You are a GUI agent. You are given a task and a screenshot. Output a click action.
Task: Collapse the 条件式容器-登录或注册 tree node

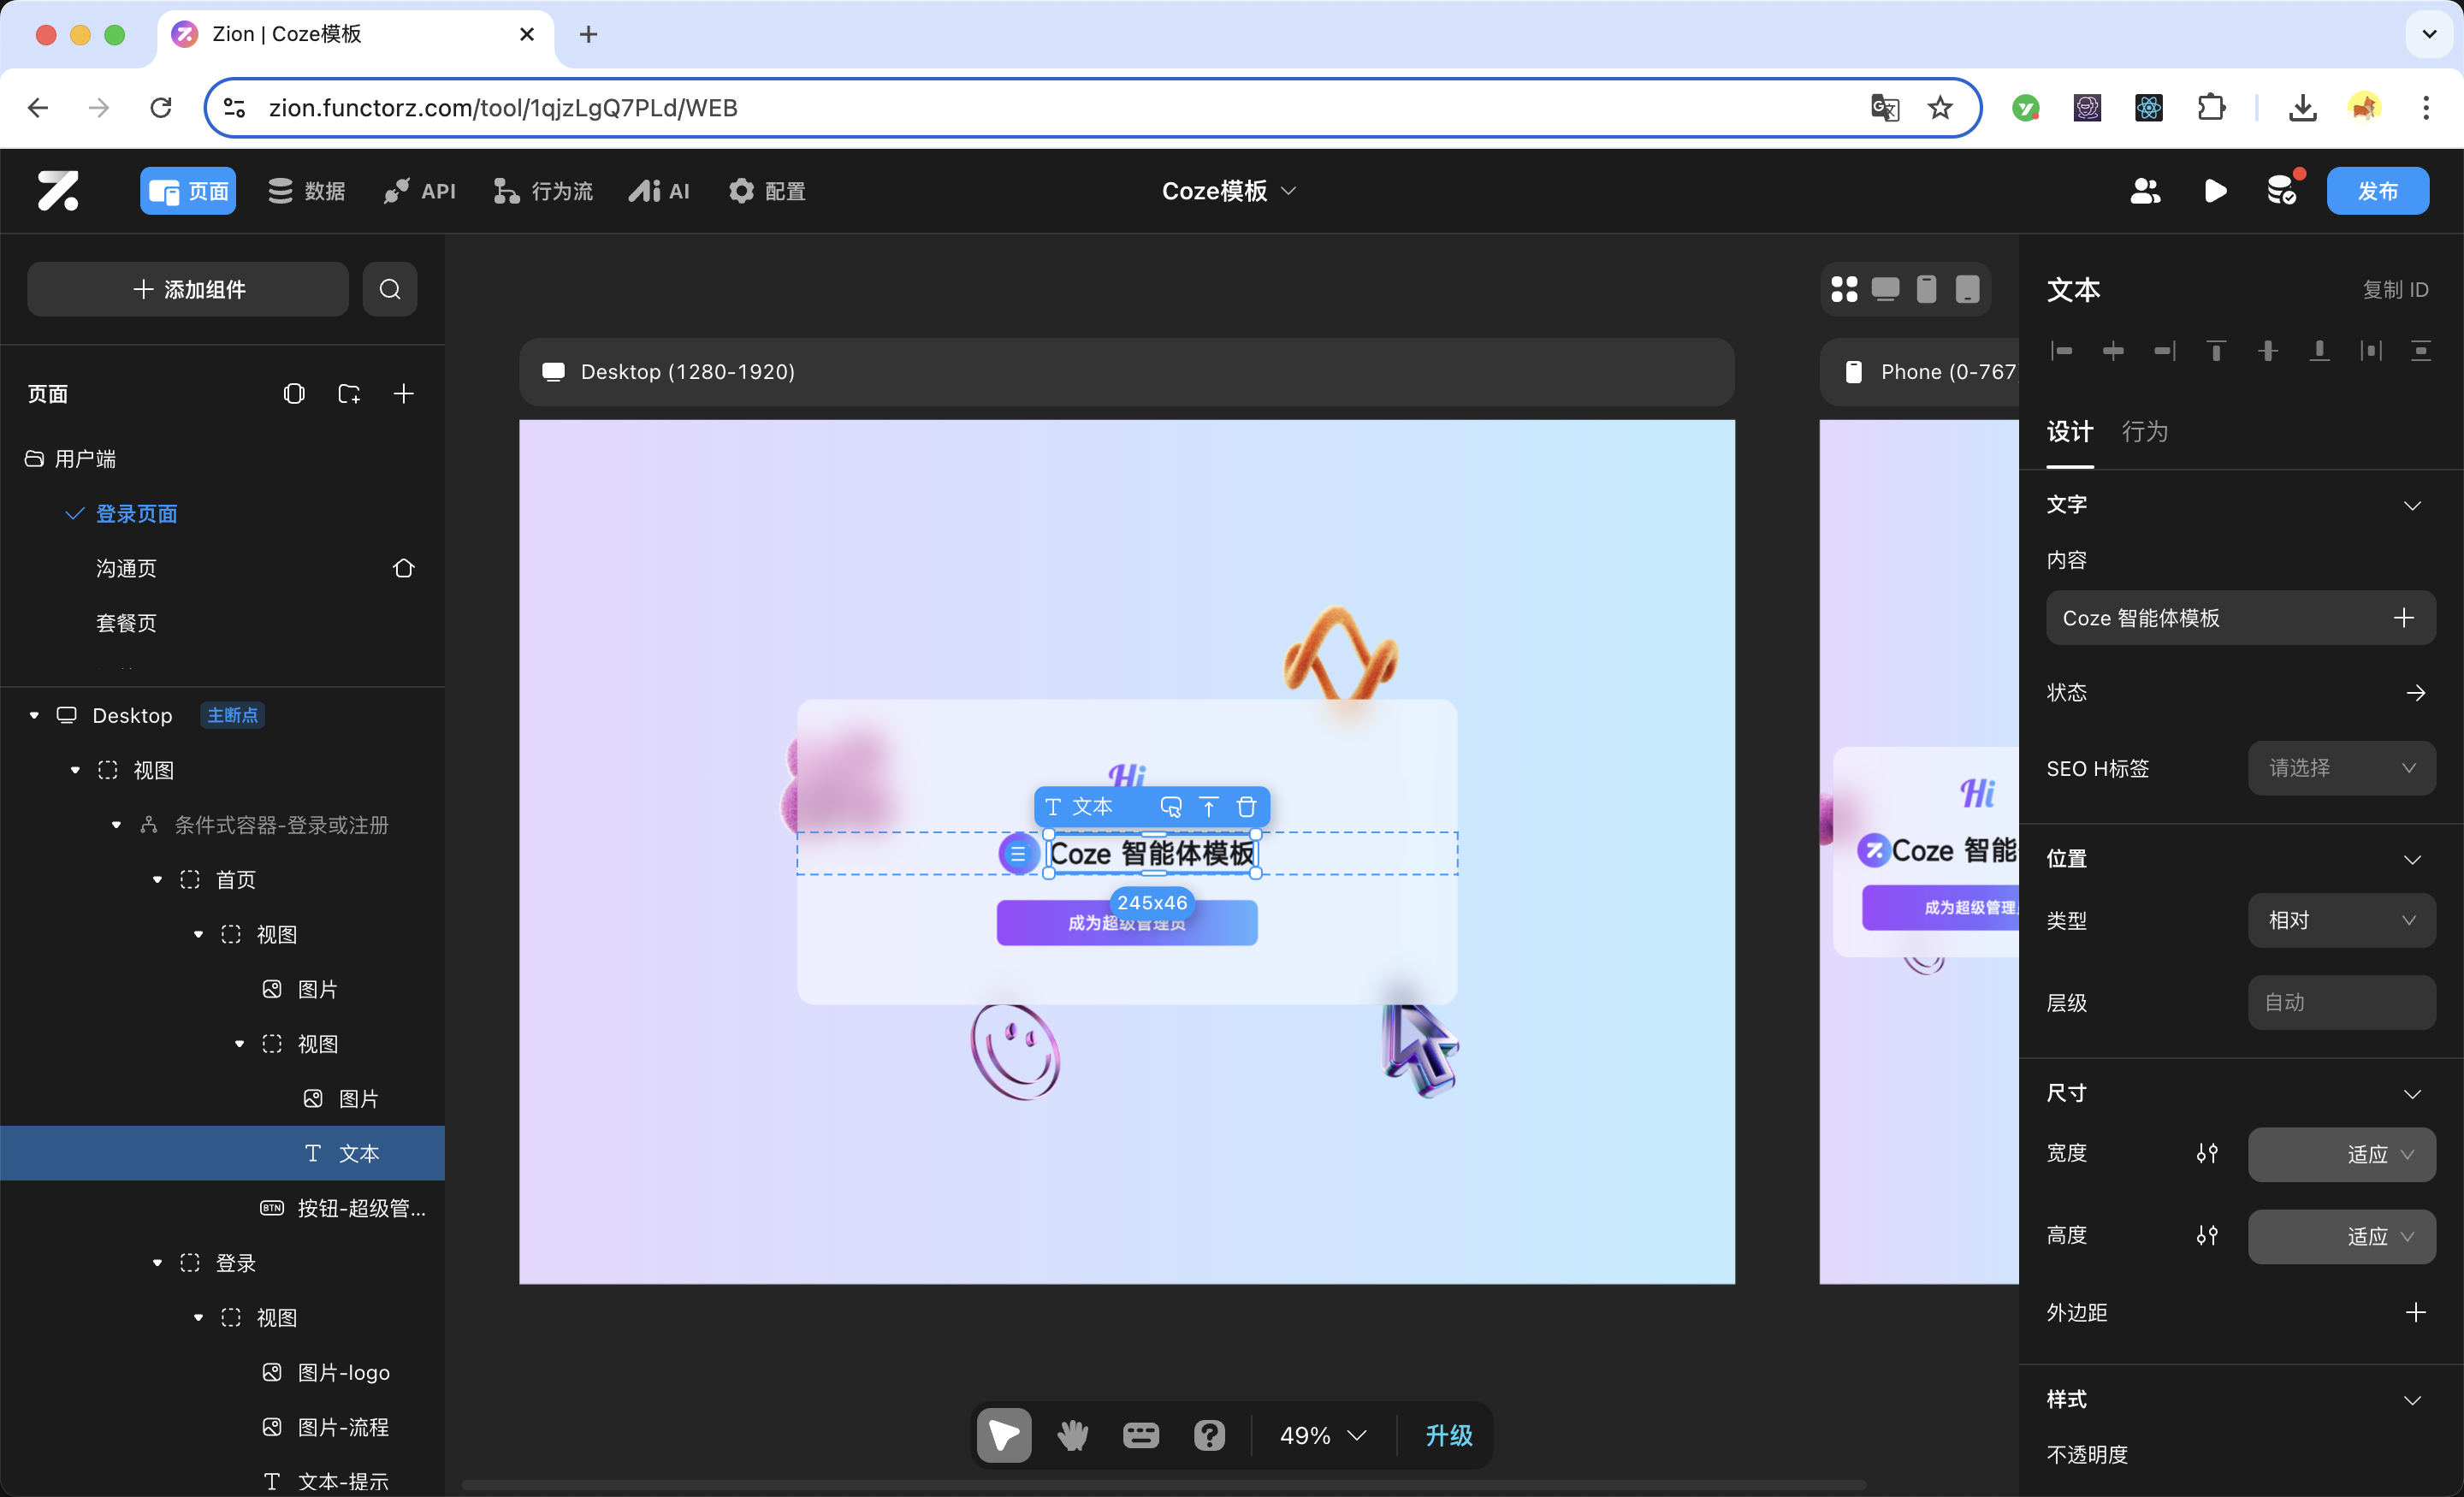coord(116,825)
